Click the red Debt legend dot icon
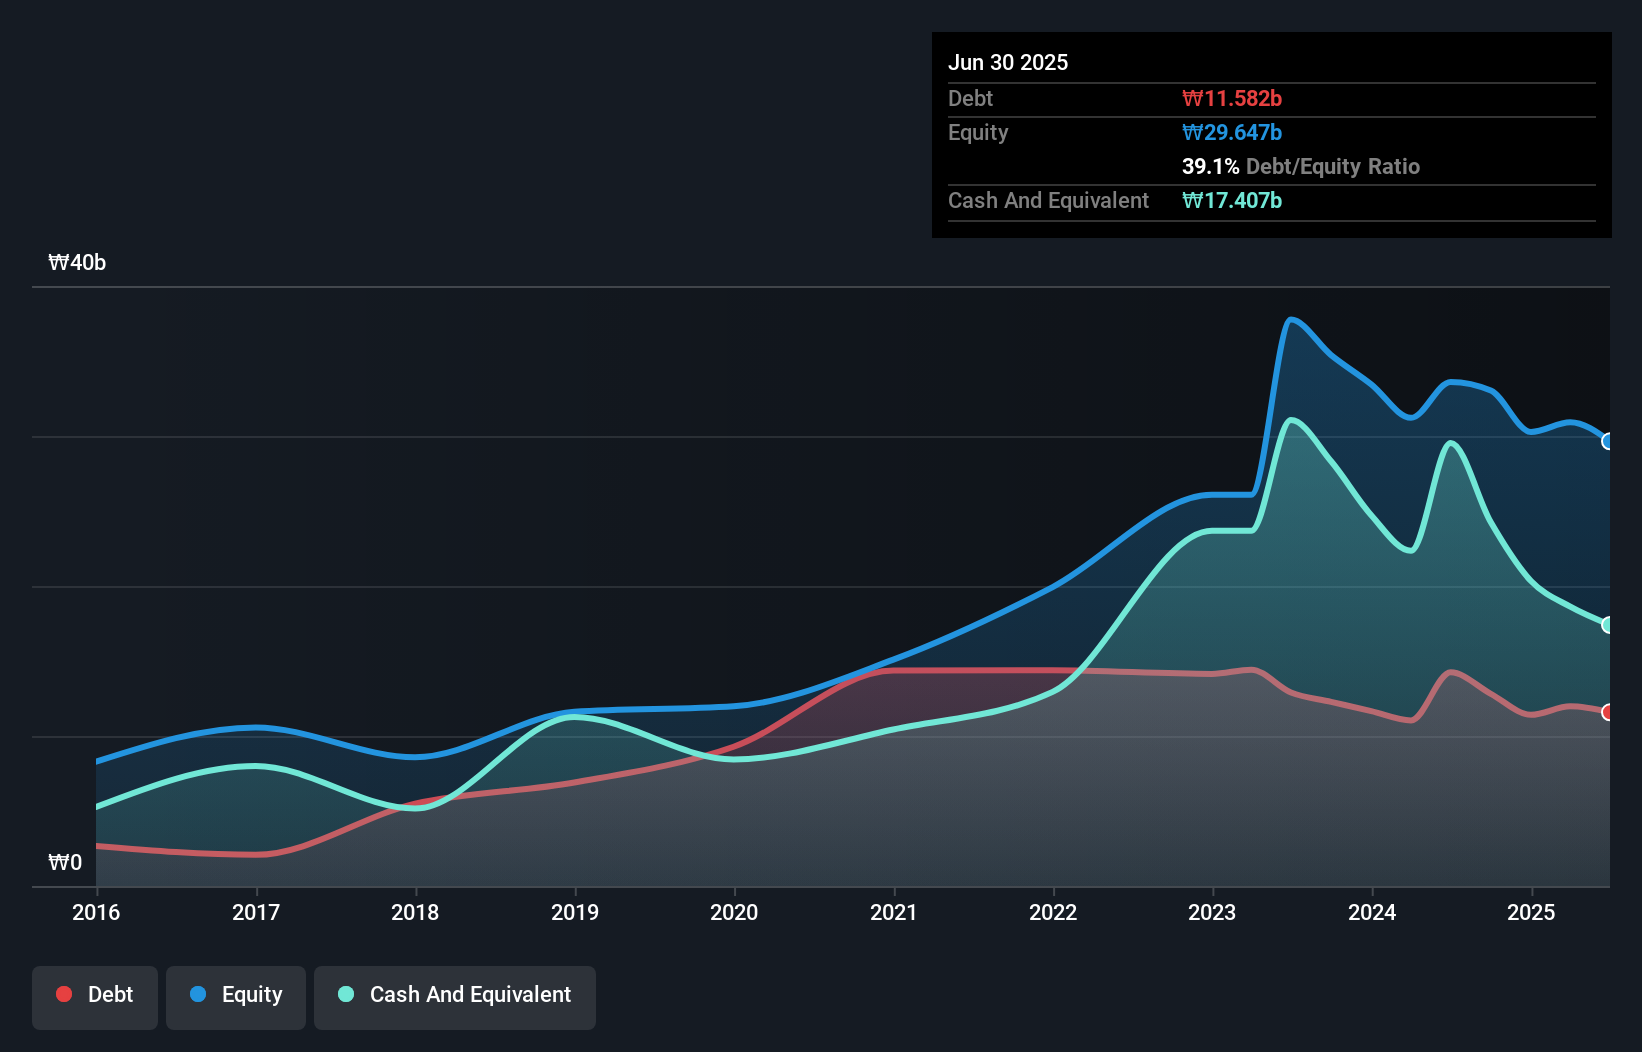Image resolution: width=1642 pixels, height=1052 pixels. (x=64, y=994)
